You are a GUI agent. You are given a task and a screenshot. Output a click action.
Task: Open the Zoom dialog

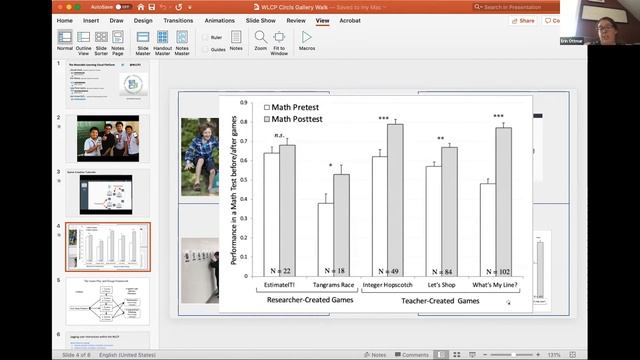260,40
